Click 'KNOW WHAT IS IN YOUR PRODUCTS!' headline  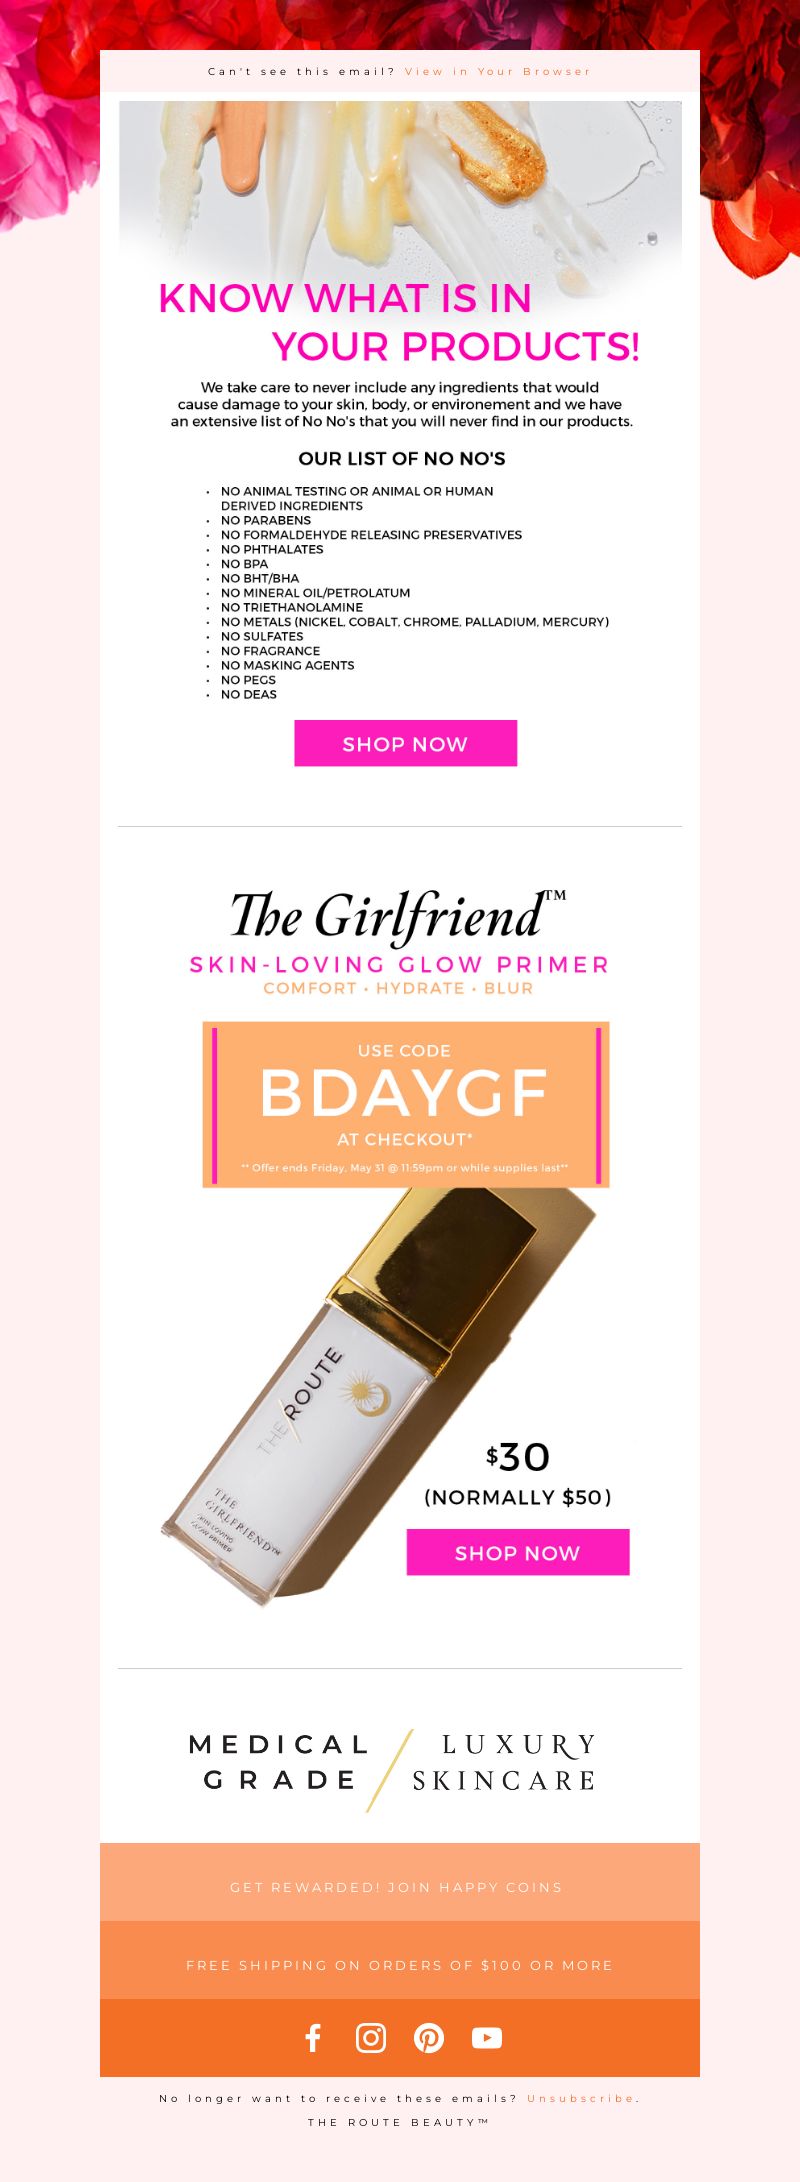(399, 322)
